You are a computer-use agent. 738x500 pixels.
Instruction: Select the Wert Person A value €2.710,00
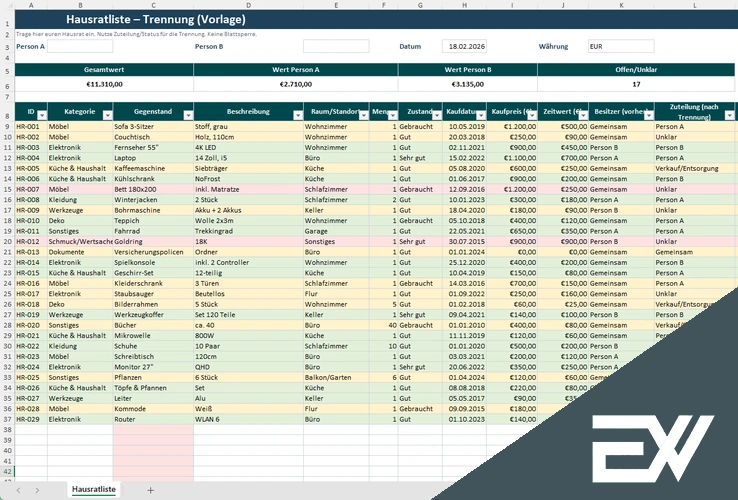(296, 84)
